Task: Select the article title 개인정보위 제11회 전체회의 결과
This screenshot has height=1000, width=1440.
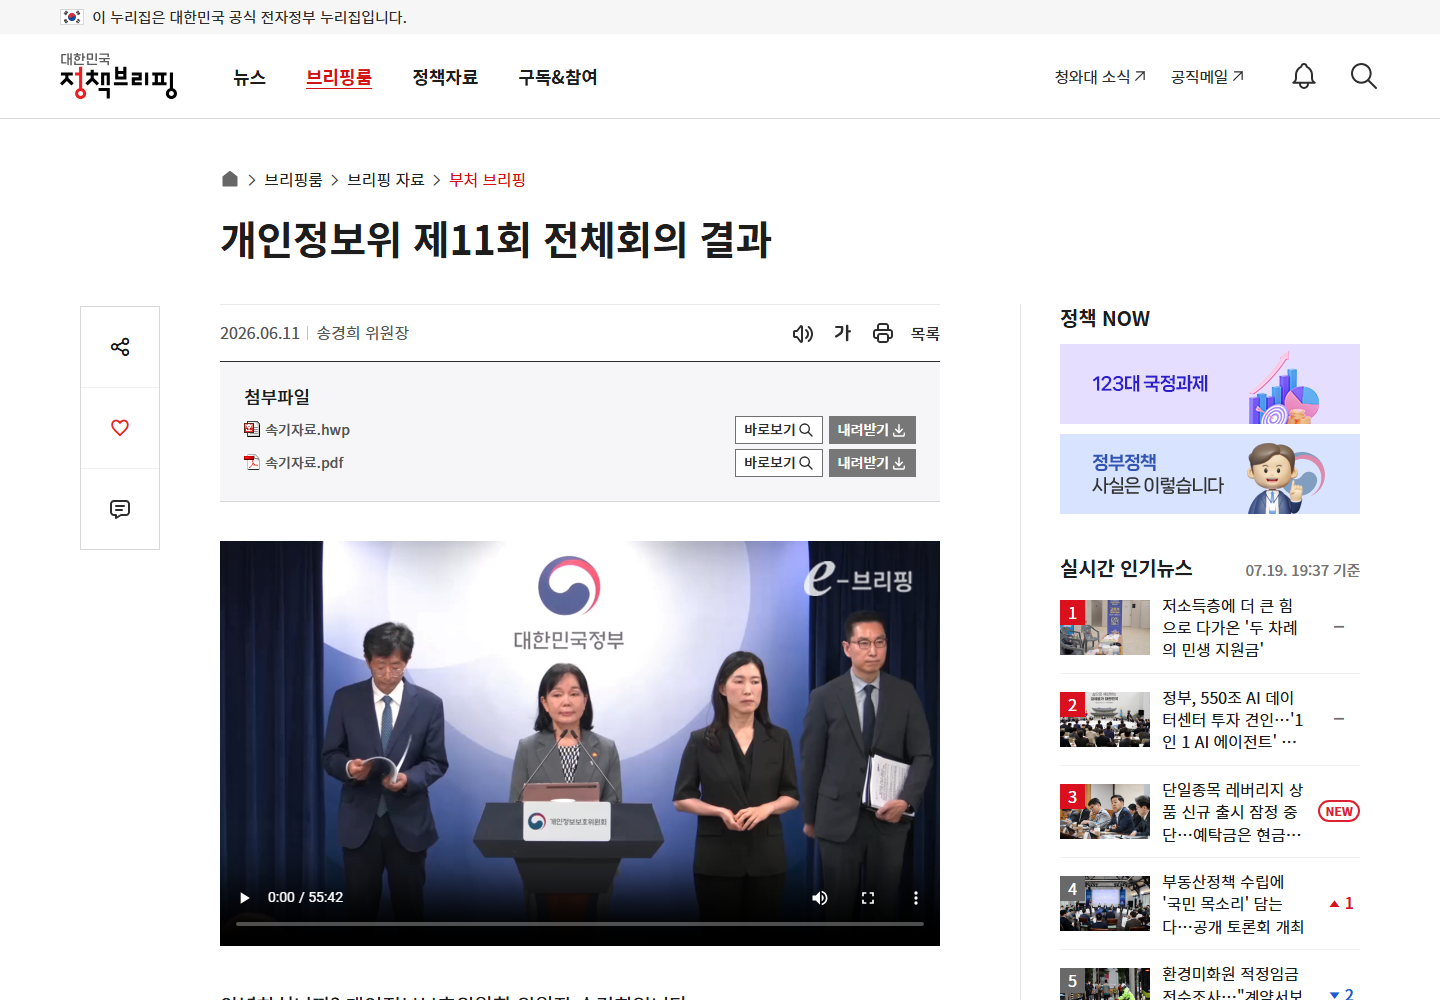Action: point(496,240)
